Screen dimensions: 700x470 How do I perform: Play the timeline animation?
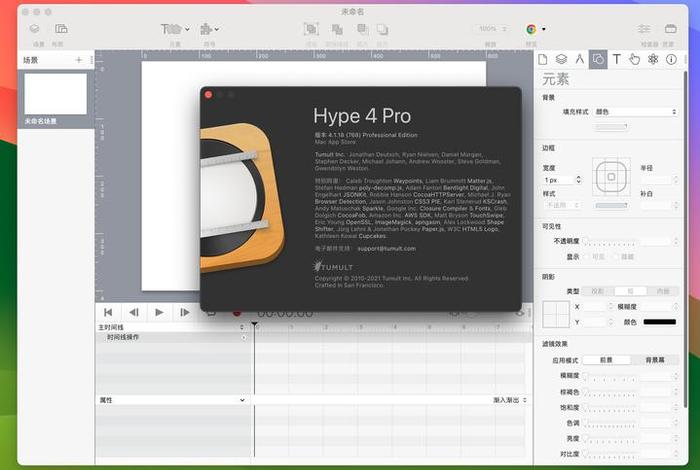(x=159, y=312)
